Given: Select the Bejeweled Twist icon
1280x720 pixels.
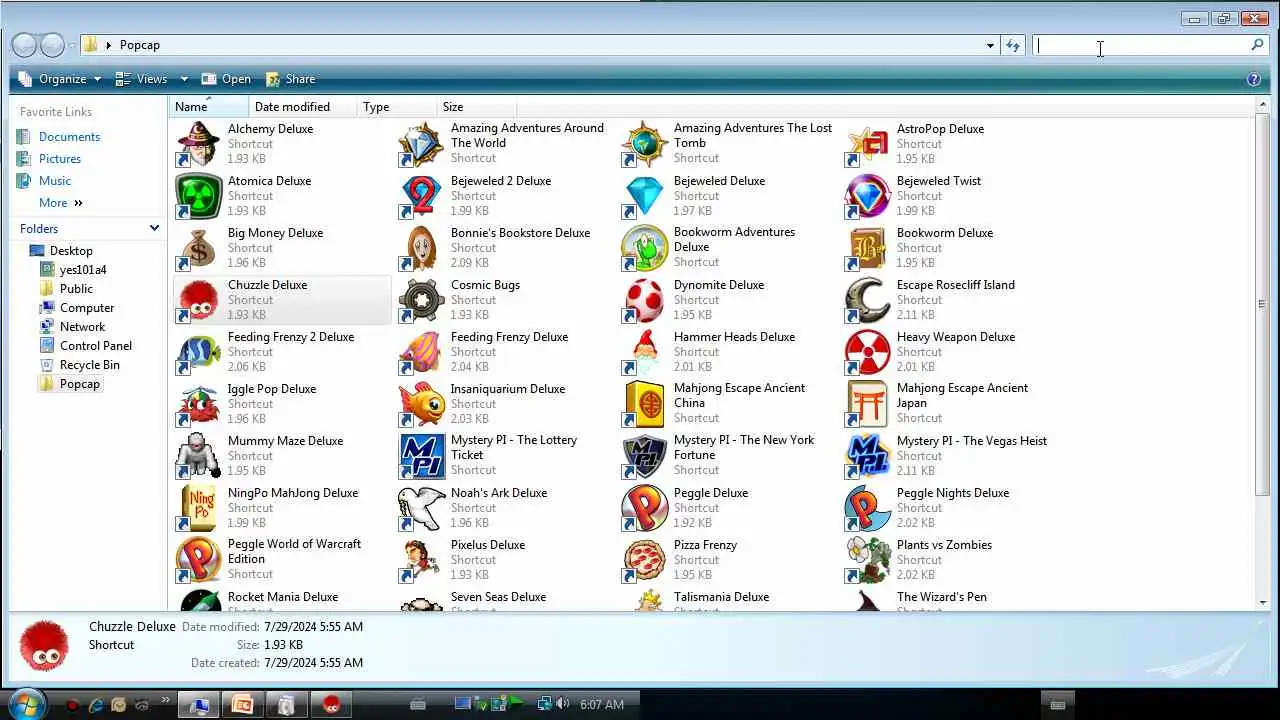Looking at the screenshot, I should pyautogui.click(x=867, y=196).
